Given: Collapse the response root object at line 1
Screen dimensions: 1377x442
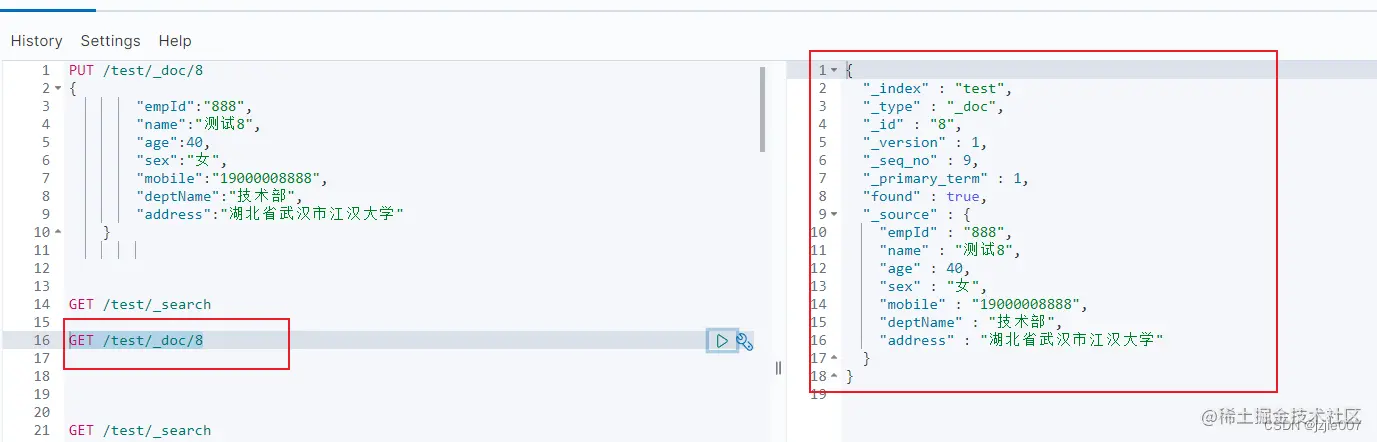Looking at the screenshot, I should (x=834, y=71).
